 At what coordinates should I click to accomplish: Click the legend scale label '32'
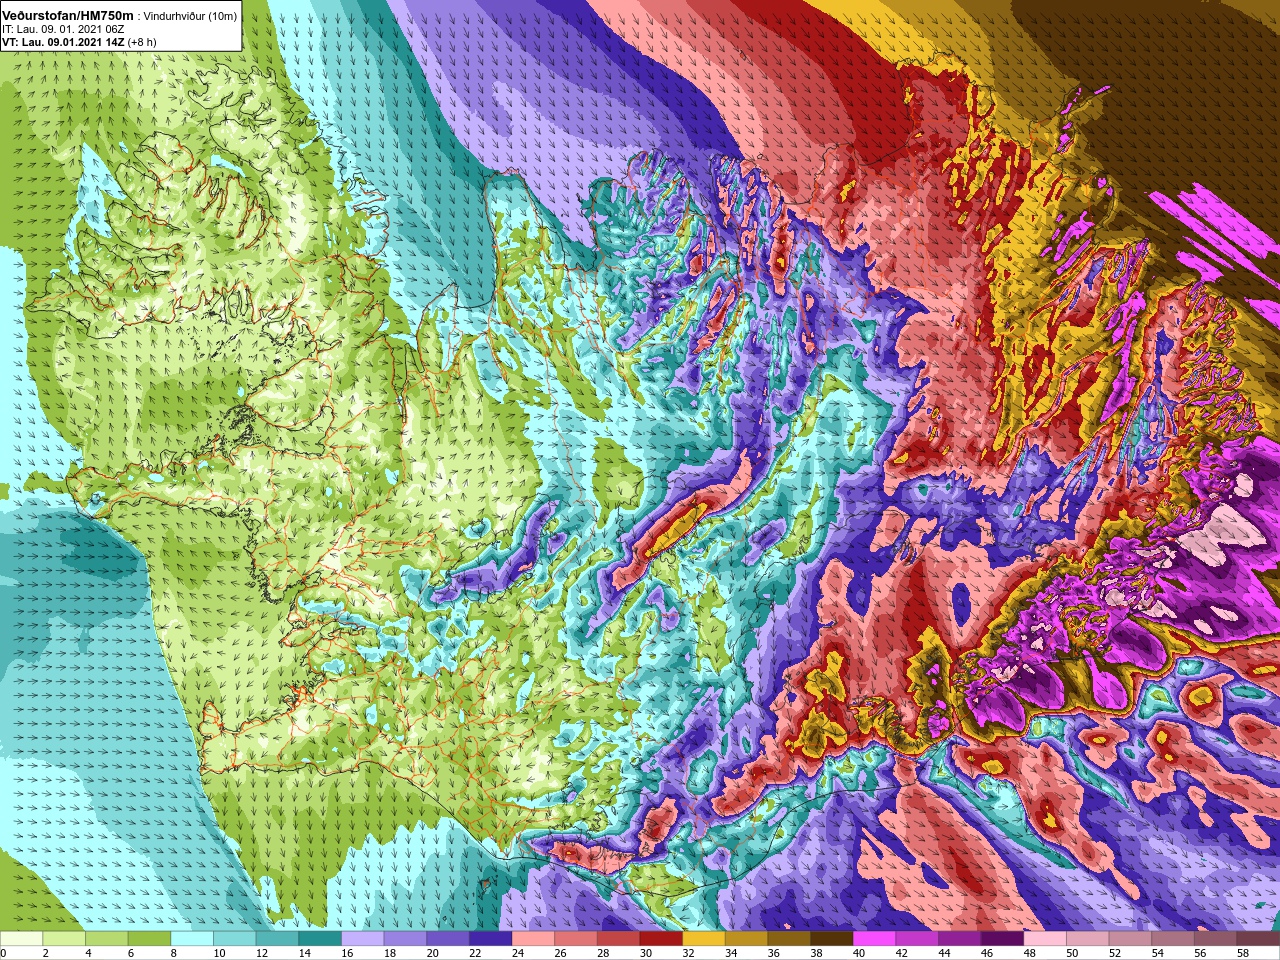click(689, 954)
